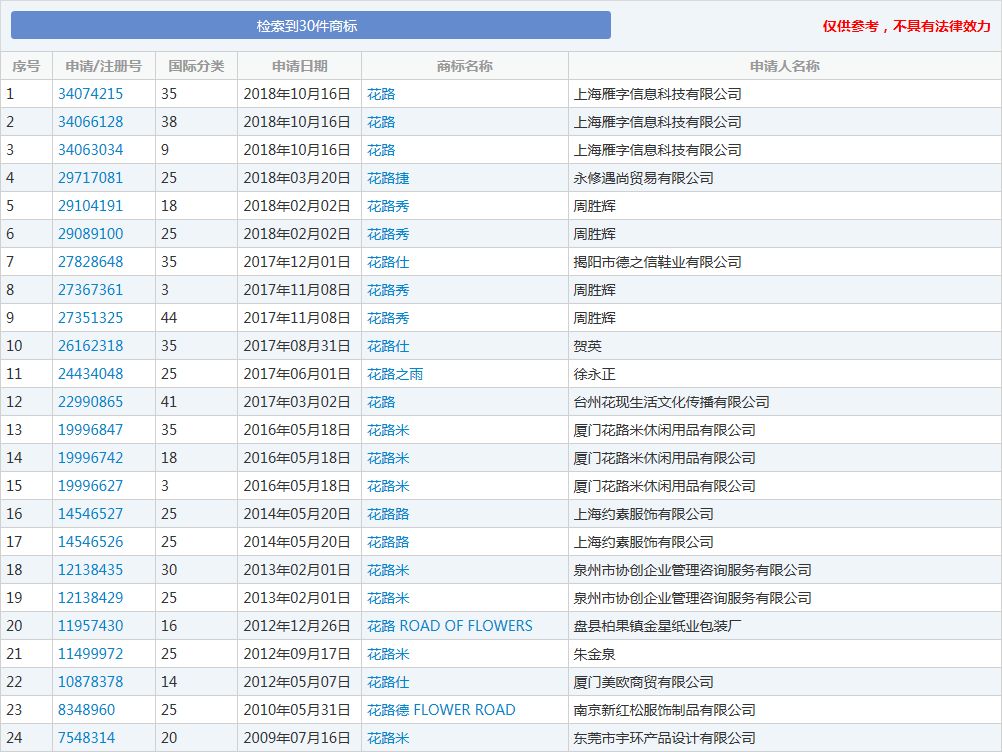Click trademark 花路米 in row 24

388,738
